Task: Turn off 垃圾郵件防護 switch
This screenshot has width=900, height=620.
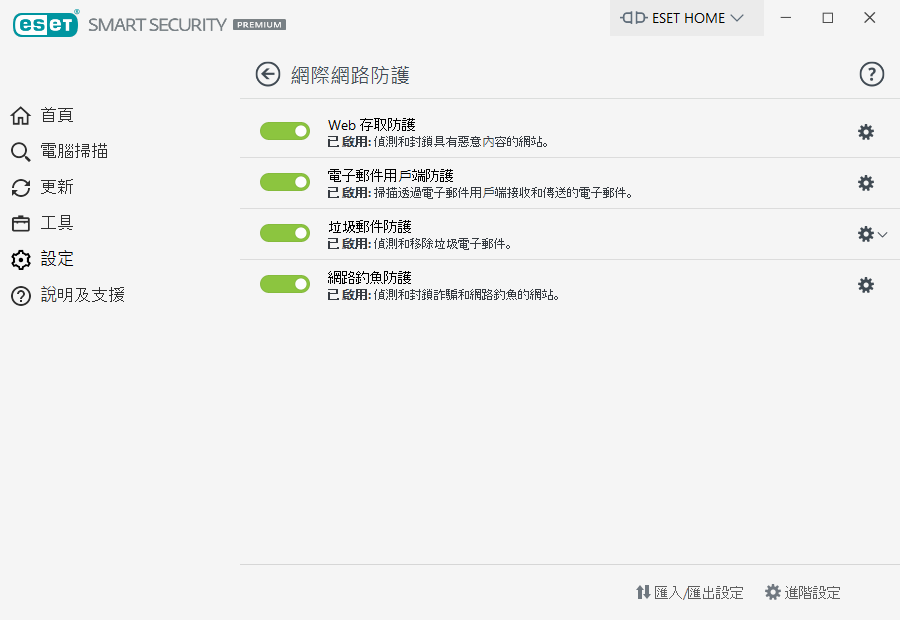Action: click(285, 233)
